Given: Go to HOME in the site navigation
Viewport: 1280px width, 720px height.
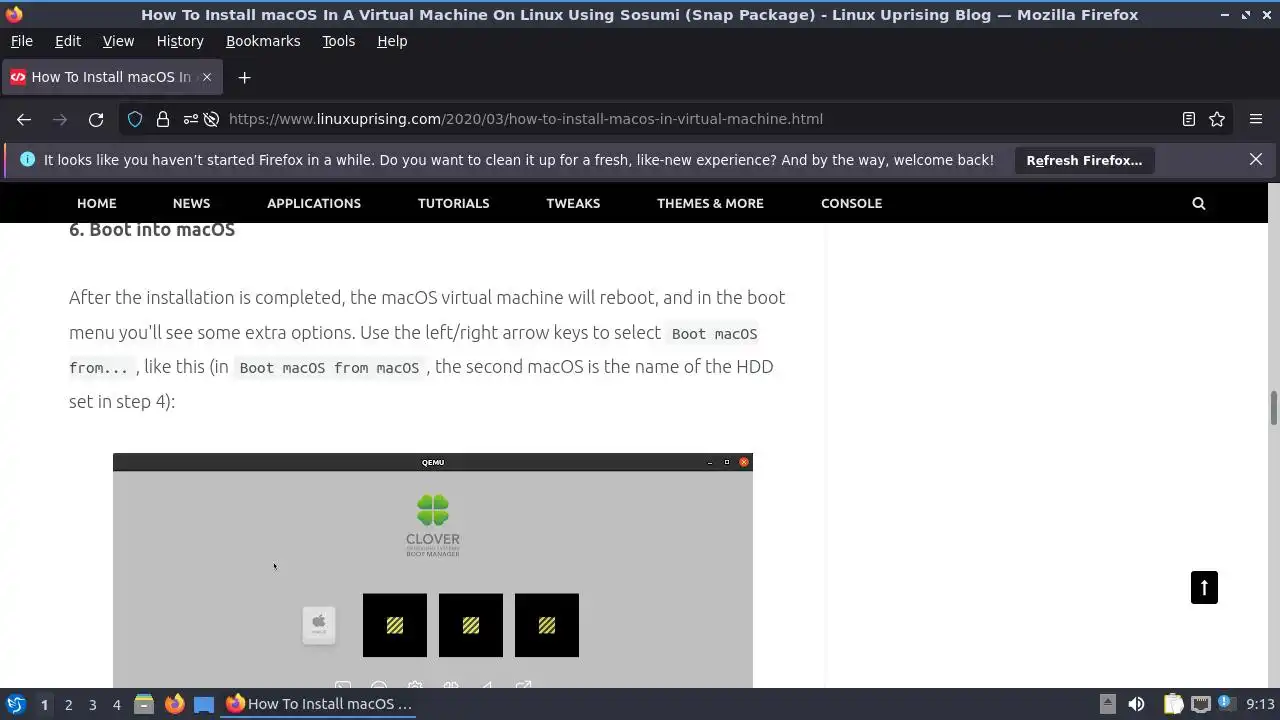Looking at the screenshot, I should pos(97,203).
